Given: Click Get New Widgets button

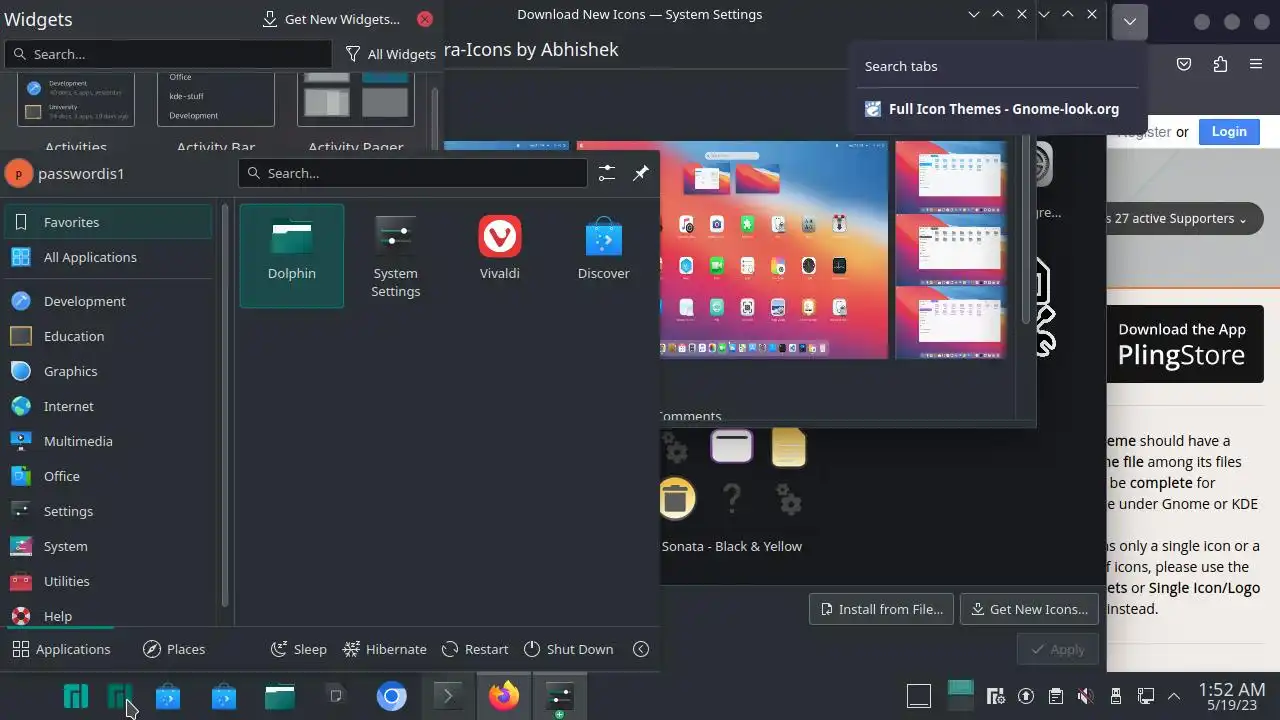Looking at the screenshot, I should [331, 19].
